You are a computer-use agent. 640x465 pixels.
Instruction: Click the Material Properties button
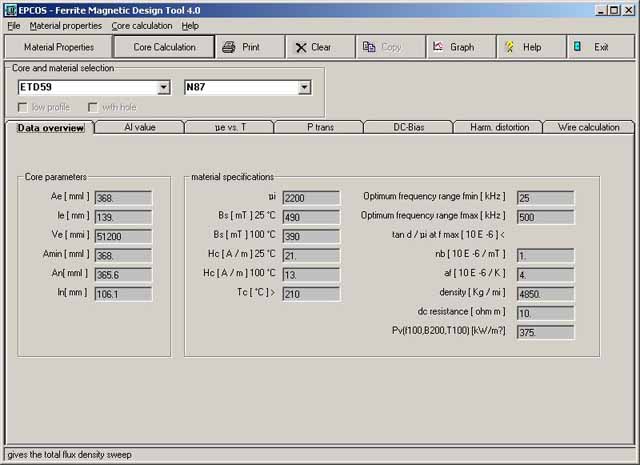58,47
